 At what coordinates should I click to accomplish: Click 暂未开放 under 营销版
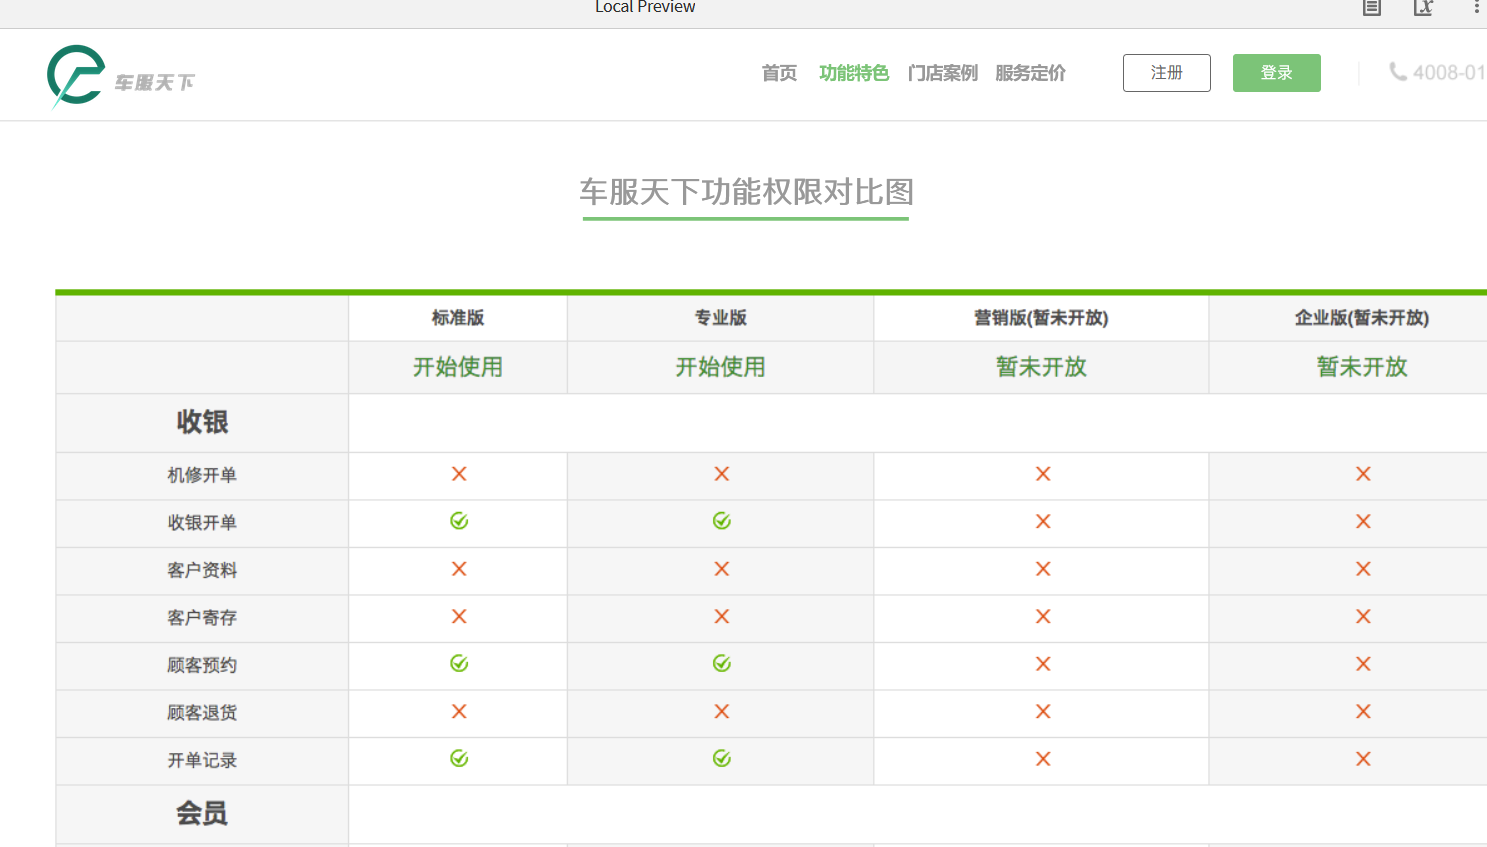(x=1042, y=367)
